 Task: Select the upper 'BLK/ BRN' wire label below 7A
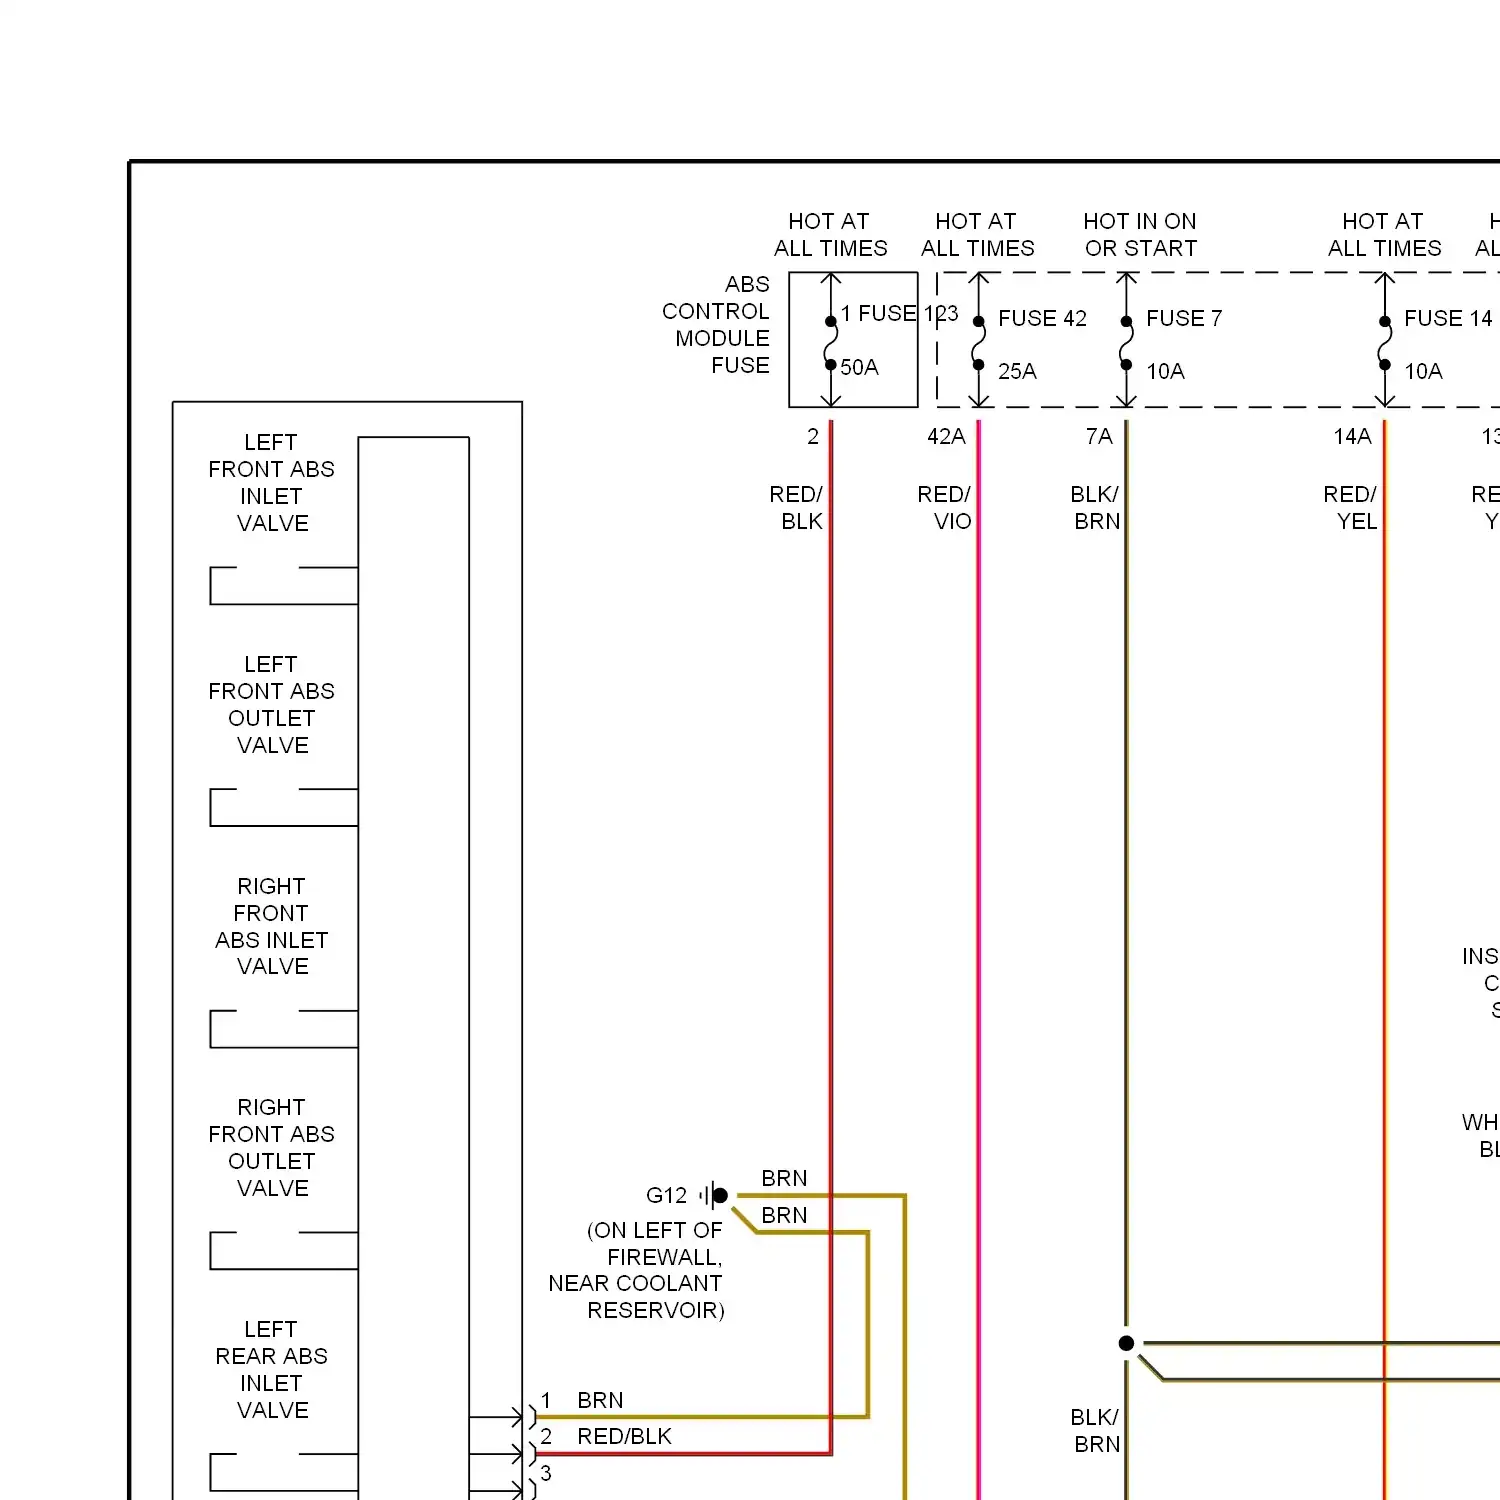1095,508
